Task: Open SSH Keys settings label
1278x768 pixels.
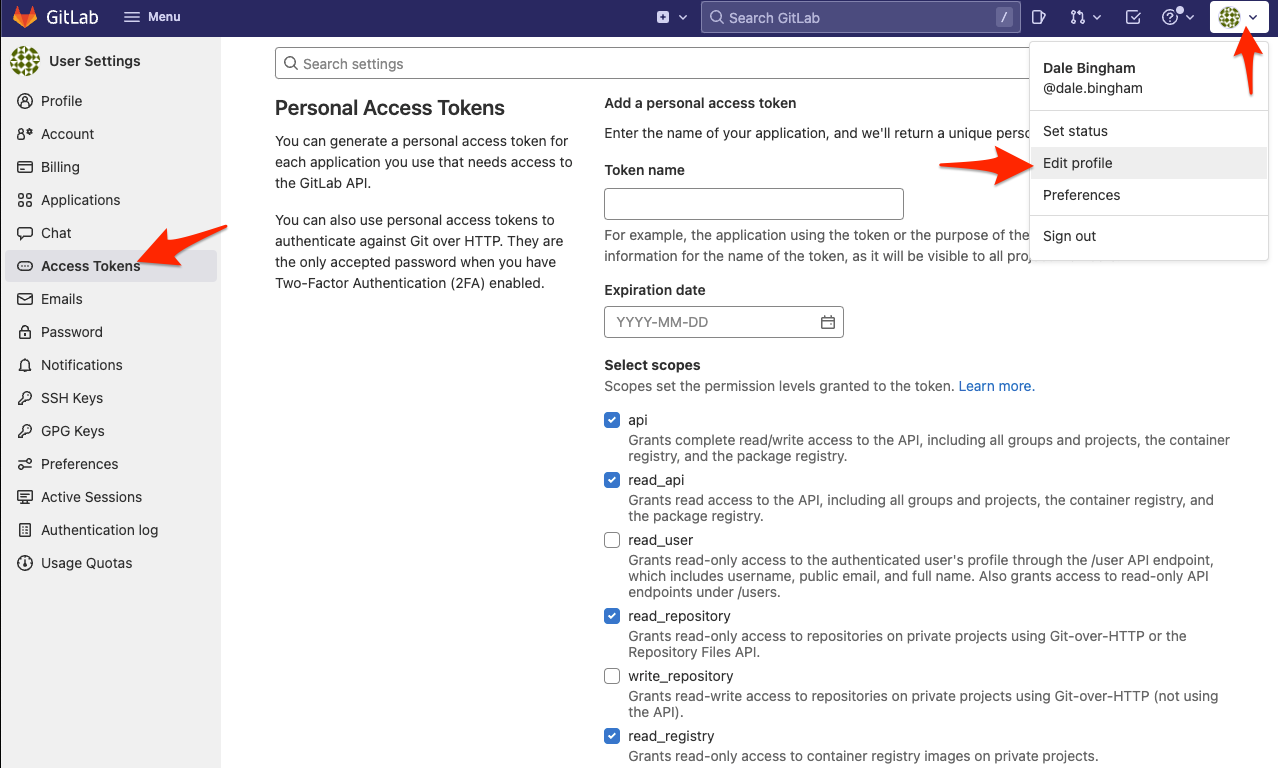Action: [72, 398]
